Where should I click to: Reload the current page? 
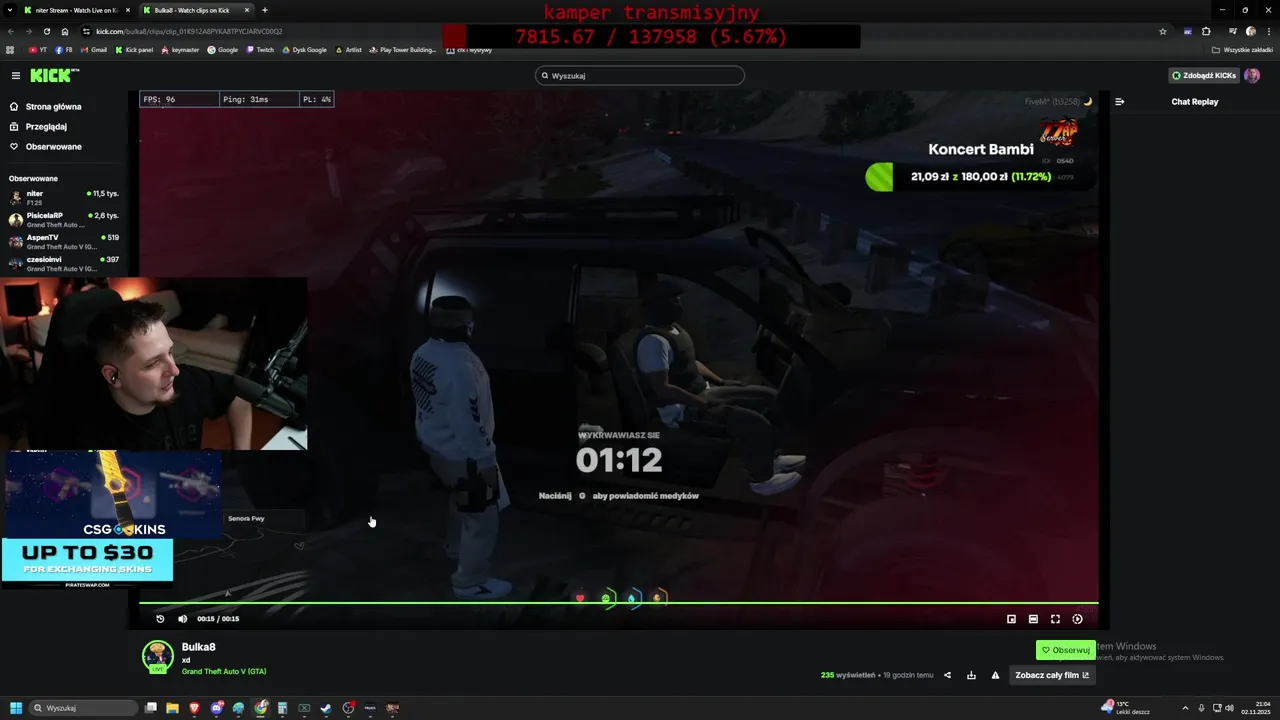point(46,31)
